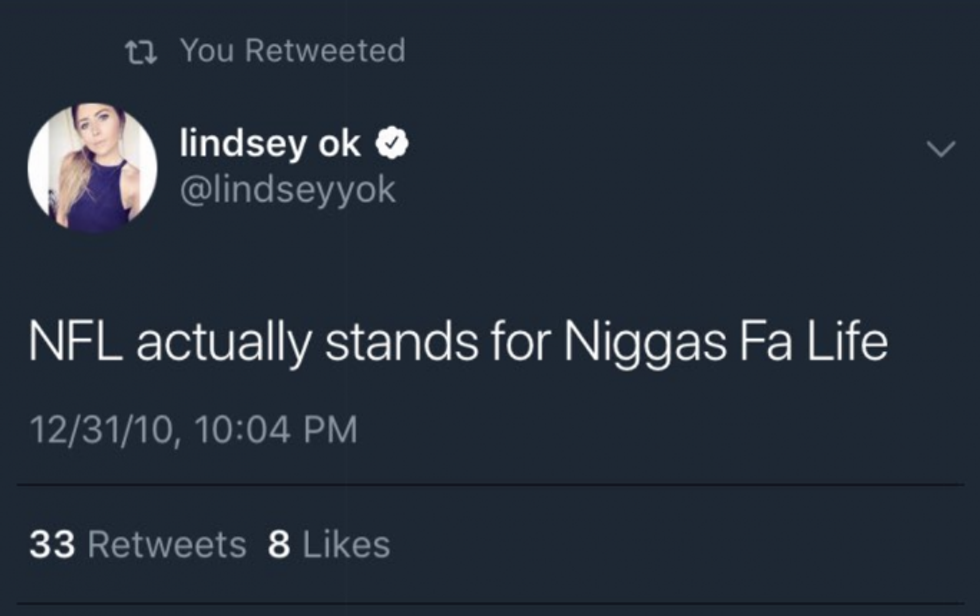Click the likes count number 8
Viewport: 980px width, 616px height.
[280, 545]
